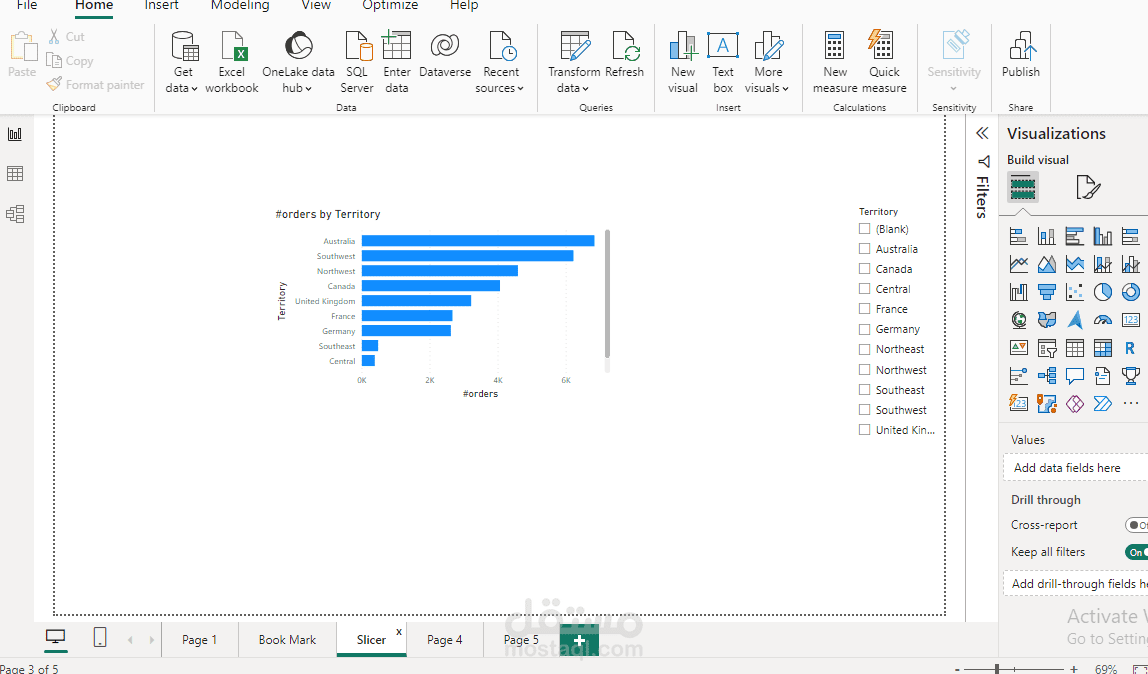1148x674 pixels.
Task: Select the KPI visual
Action: click(1018, 348)
